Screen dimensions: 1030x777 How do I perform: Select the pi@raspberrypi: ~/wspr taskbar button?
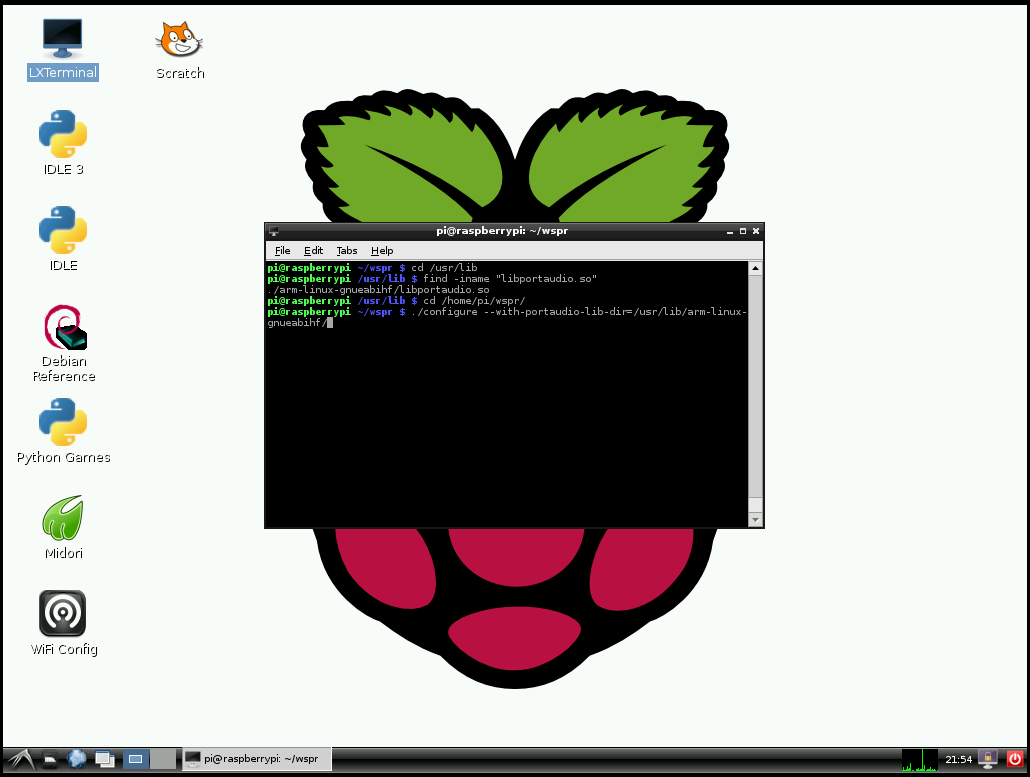(256, 759)
